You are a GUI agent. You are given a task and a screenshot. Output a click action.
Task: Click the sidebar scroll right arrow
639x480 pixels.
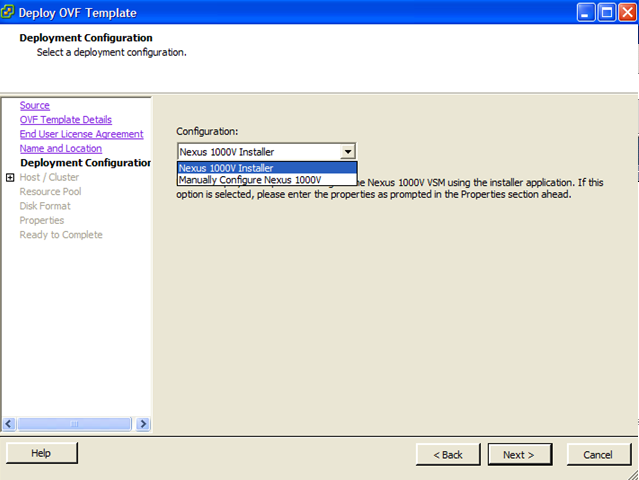click(x=143, y=424)
